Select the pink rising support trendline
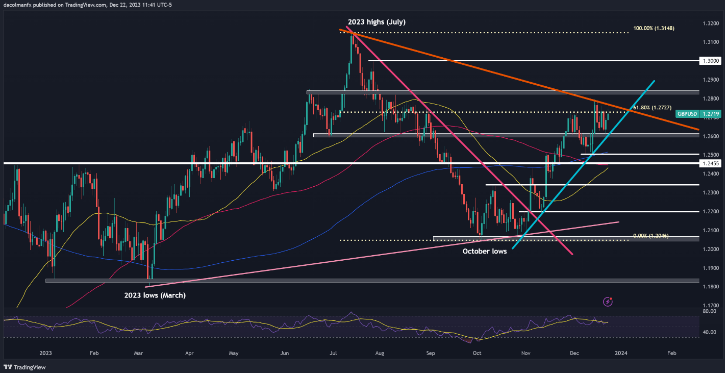725x373 pixels. 383,255
